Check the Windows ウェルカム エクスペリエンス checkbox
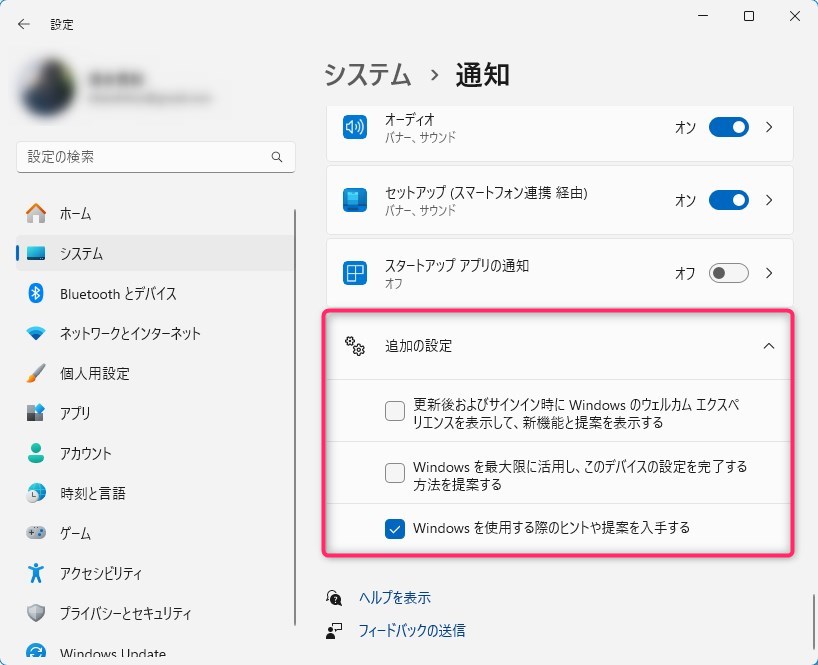Viewport: 818px width, 665px height. [x=395, y=411]
